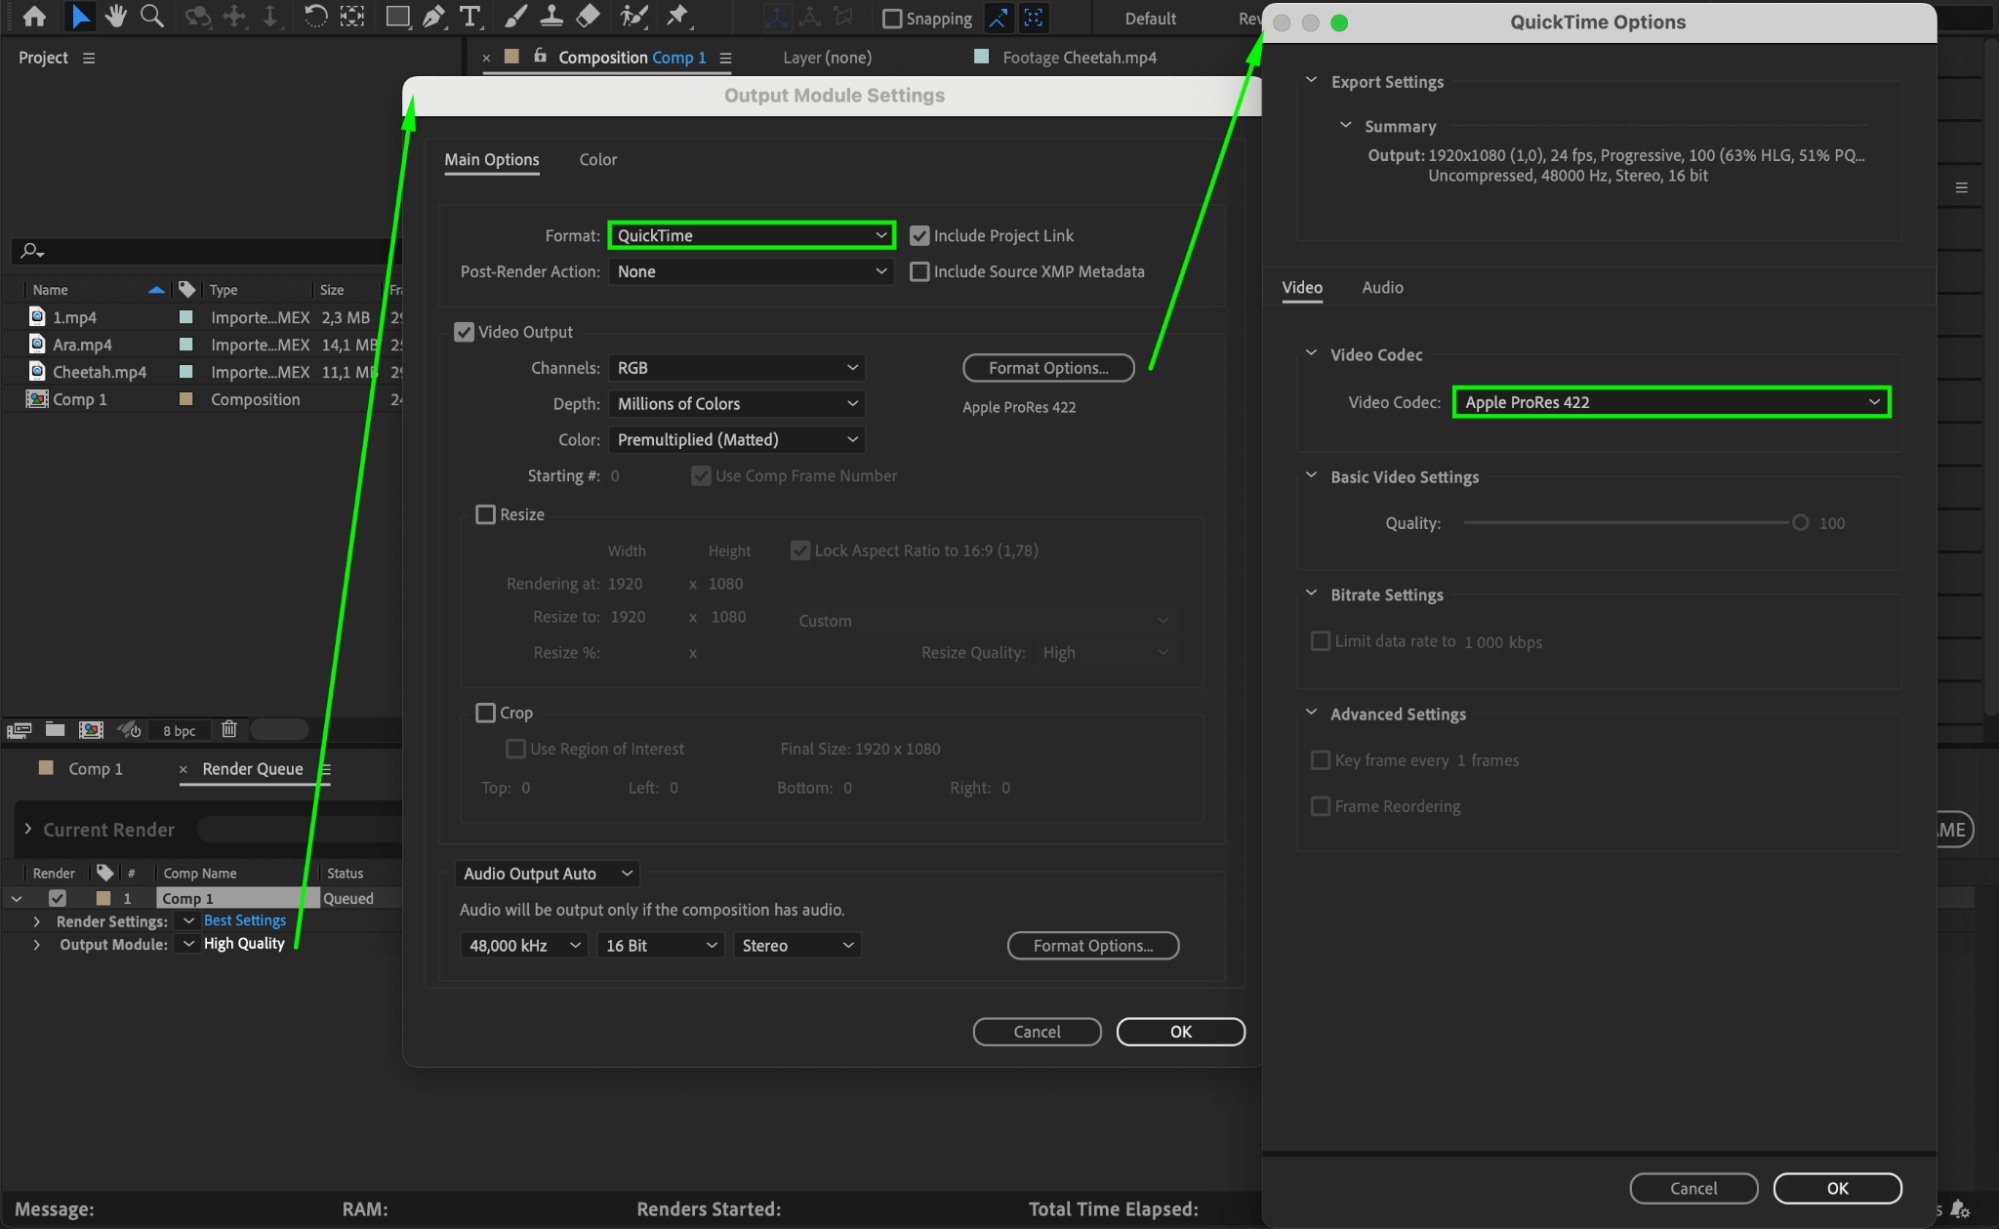Viewport: 1999px width, 1229px height.
Task: Enable Include Source XMP Metadata
Action: click(x=919, y=272)
